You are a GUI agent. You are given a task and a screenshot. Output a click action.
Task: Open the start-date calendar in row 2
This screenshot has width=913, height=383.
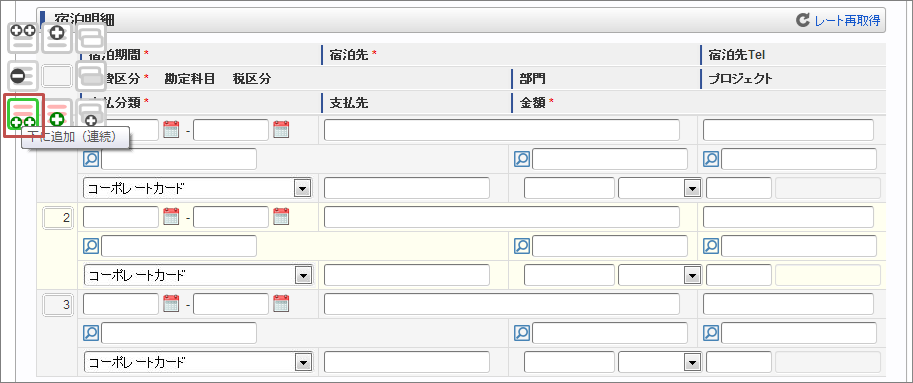coord(171,217)
